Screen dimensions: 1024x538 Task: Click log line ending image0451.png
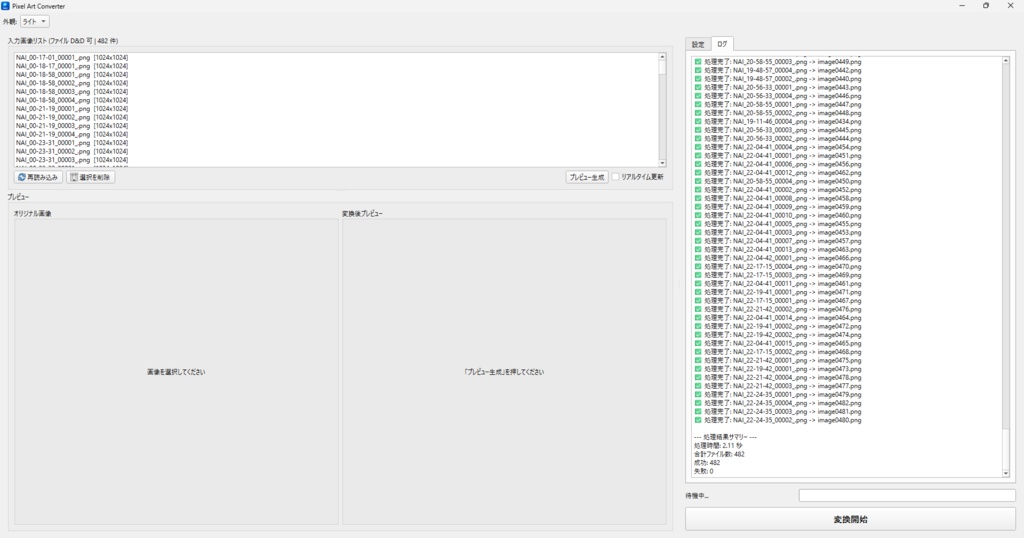pos(778,155)
